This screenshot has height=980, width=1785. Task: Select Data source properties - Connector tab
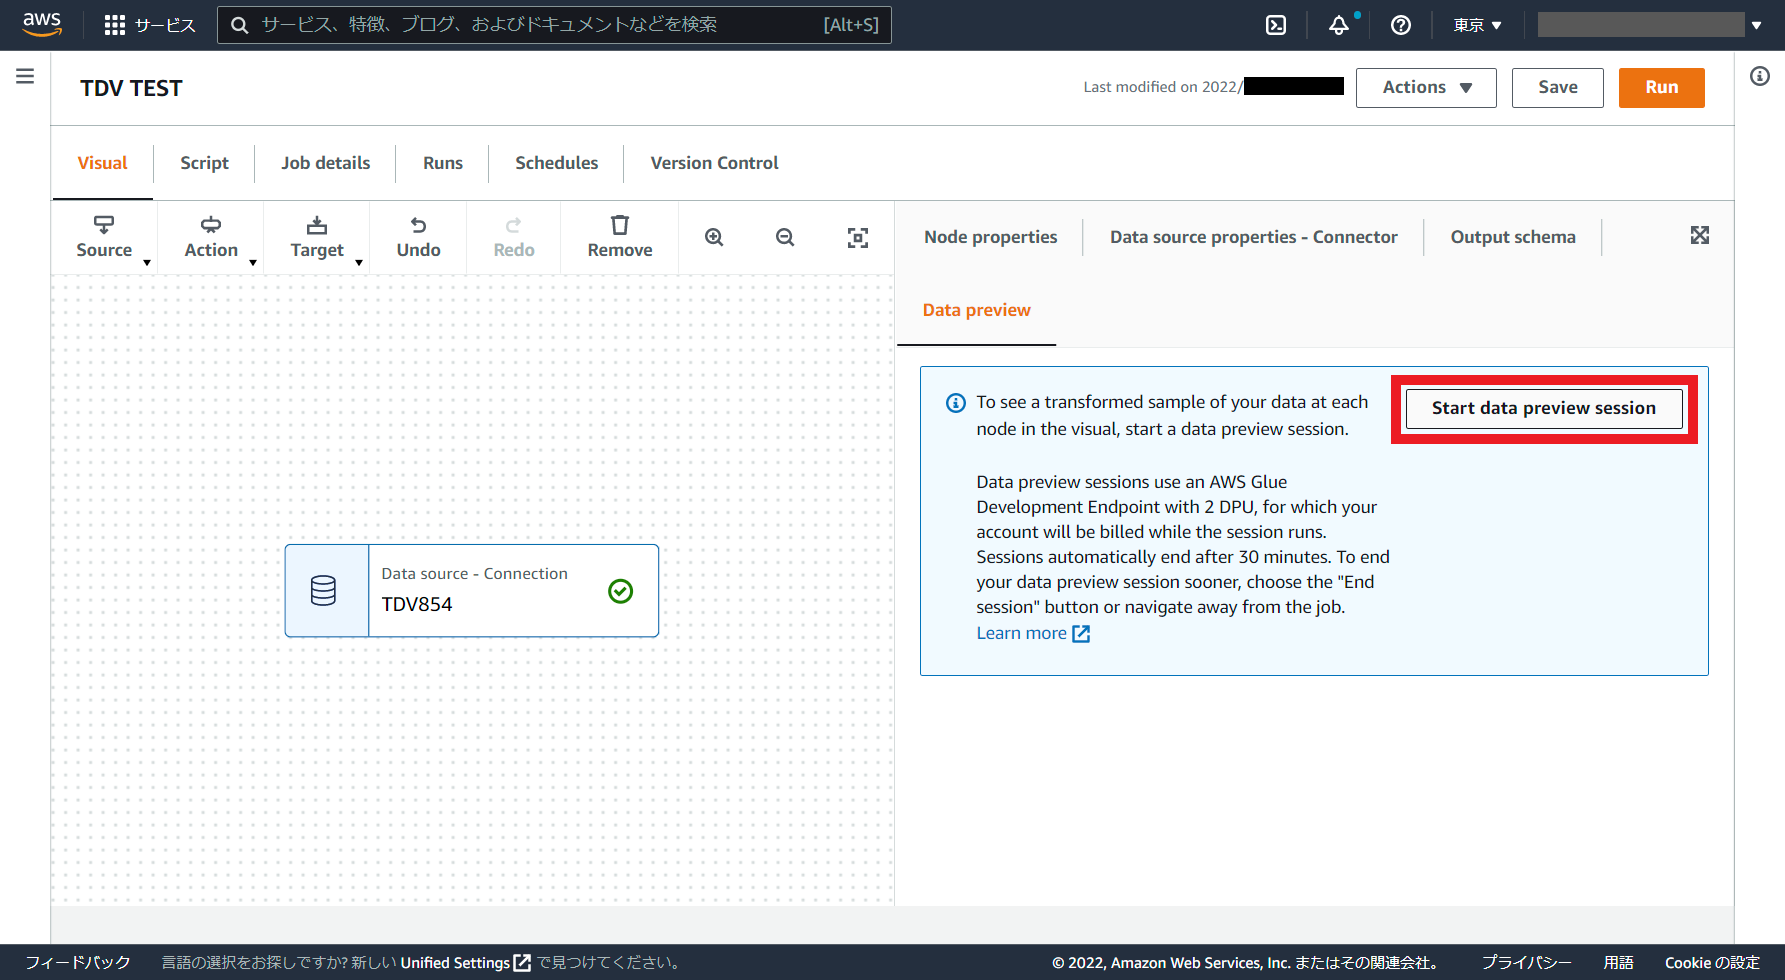click(x=1254, y=237)
